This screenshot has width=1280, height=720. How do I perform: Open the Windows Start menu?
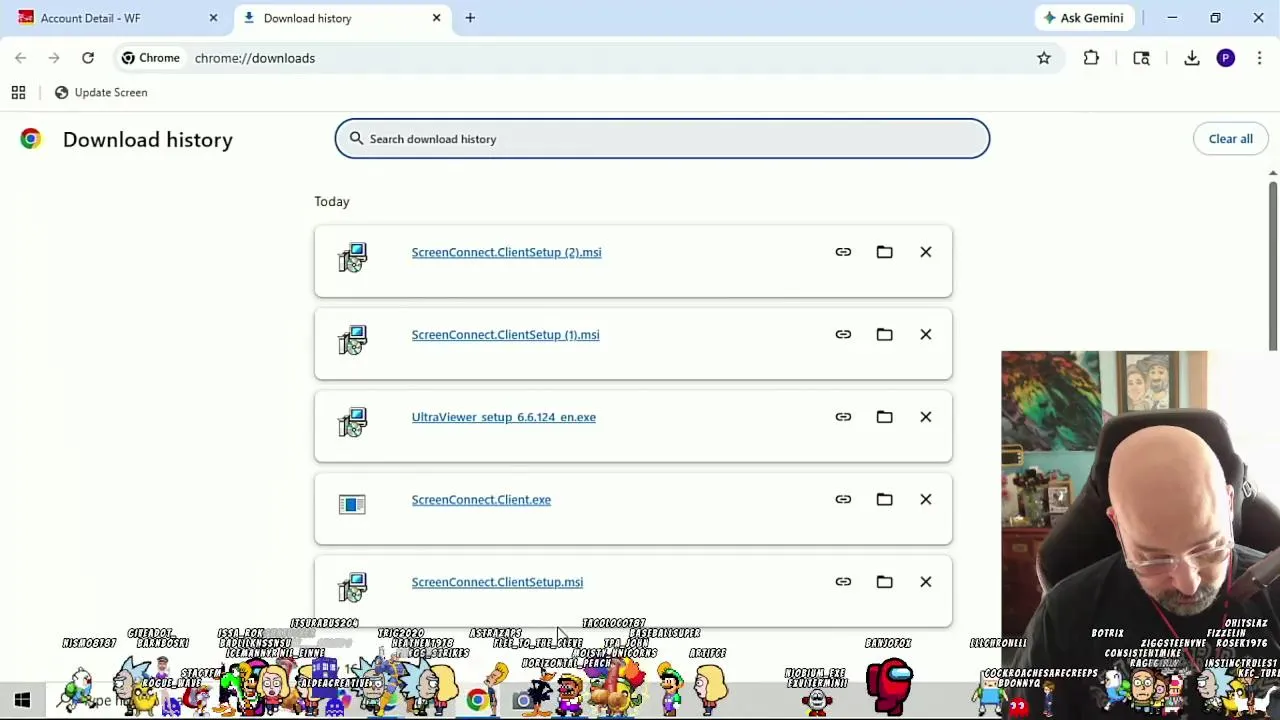(22, 701)
